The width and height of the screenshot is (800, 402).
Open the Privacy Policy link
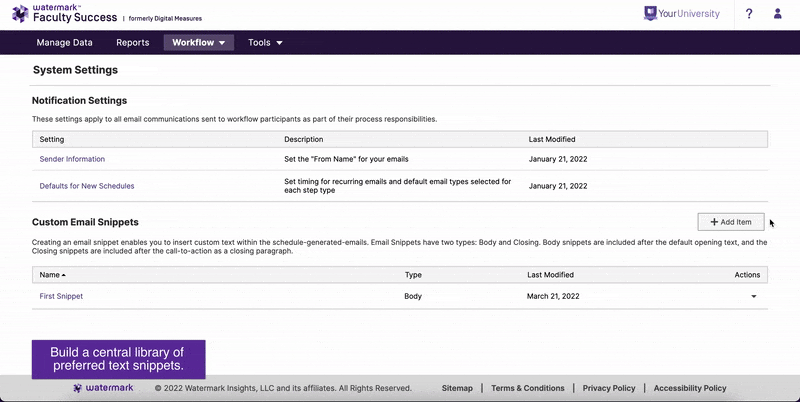[x=609, y=388]
